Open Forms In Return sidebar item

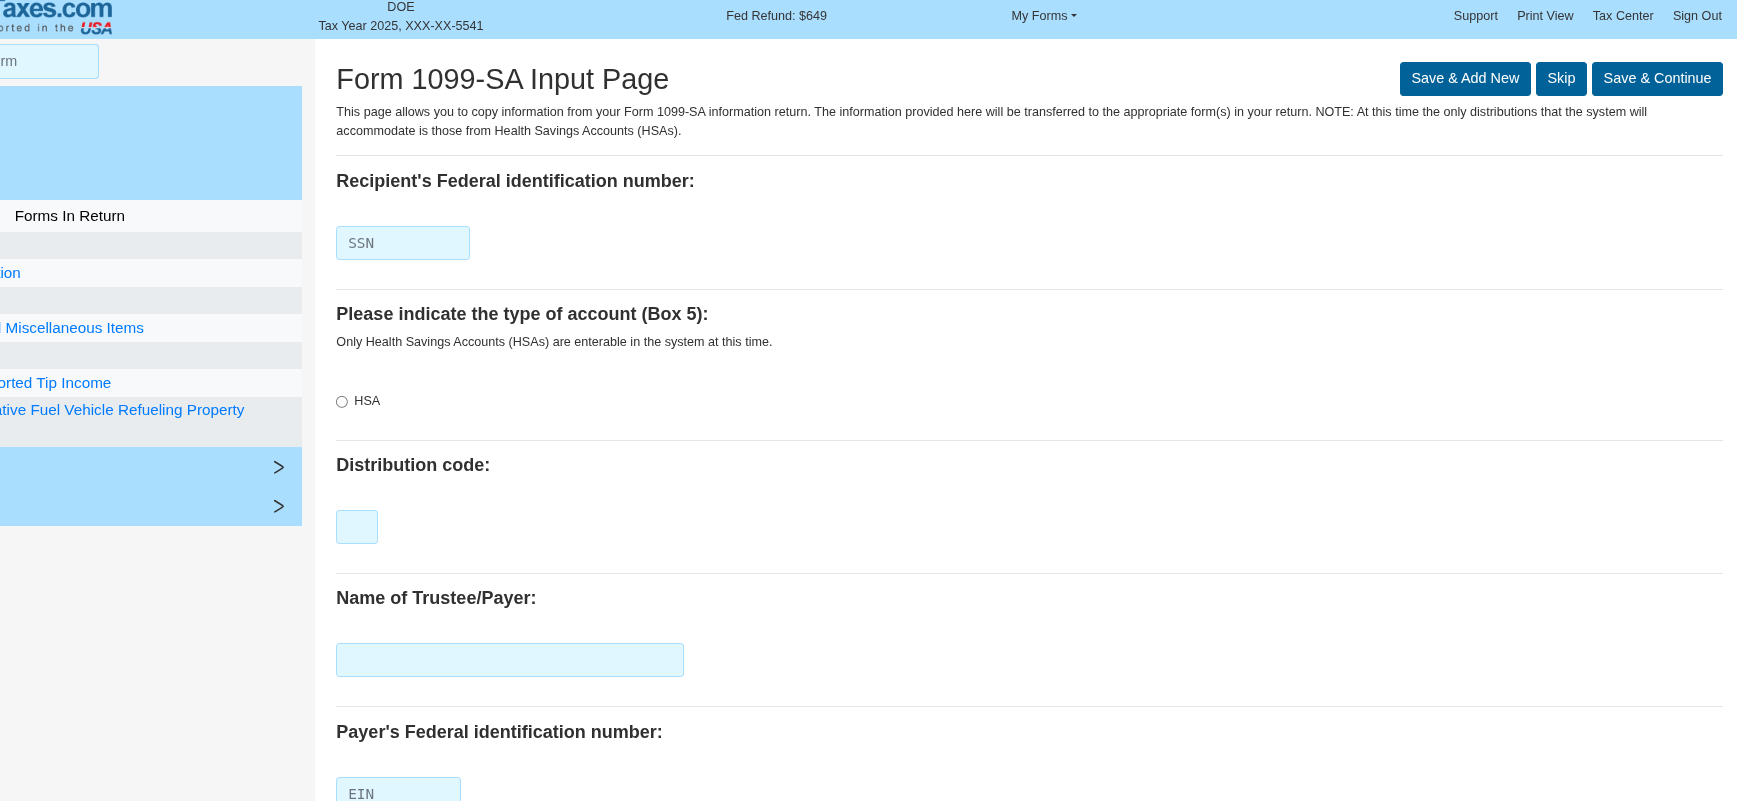tap(70, 216)
